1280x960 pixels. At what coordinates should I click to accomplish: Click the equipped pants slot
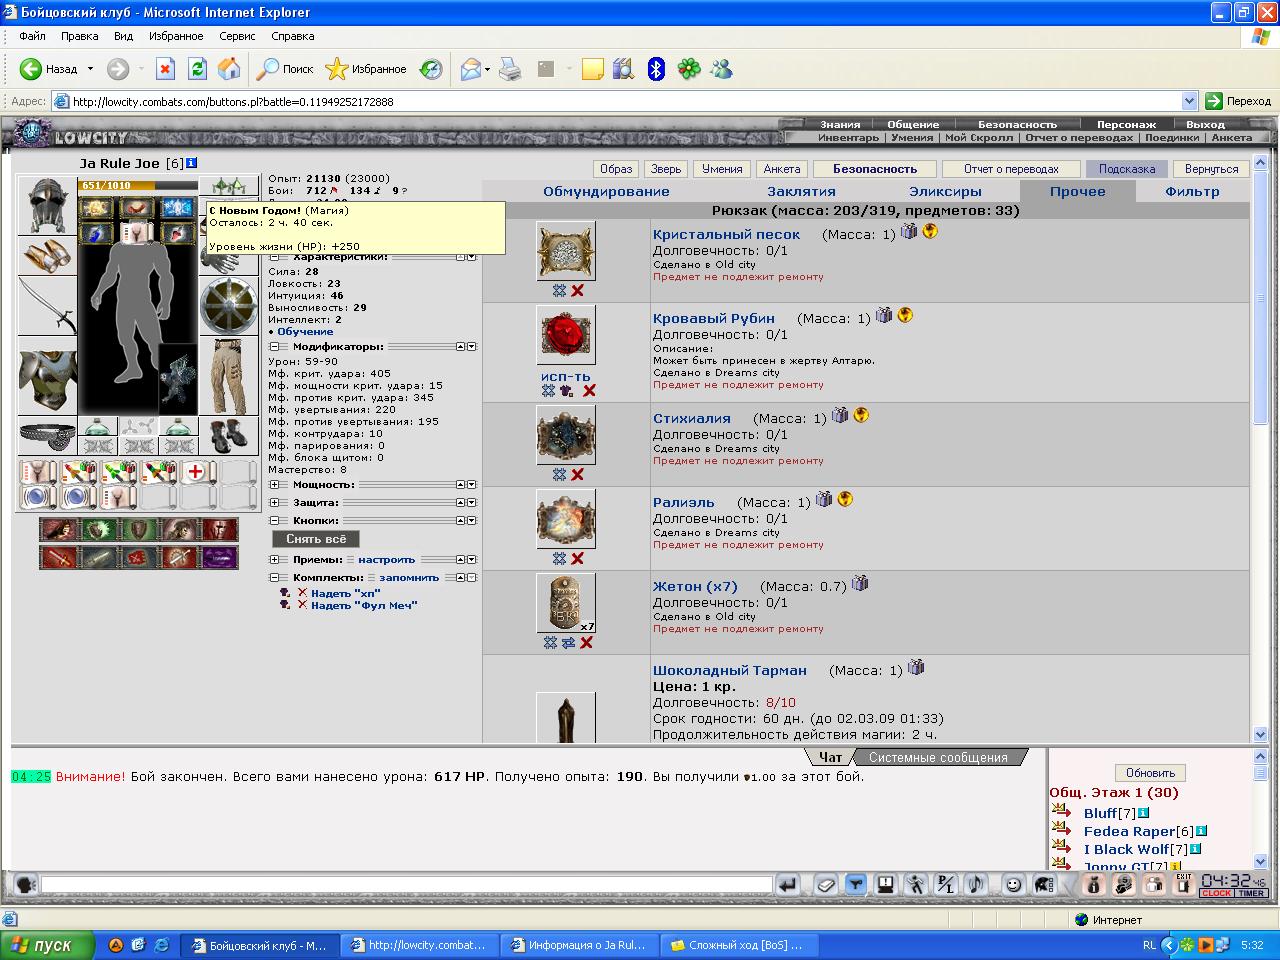[229, 376]
